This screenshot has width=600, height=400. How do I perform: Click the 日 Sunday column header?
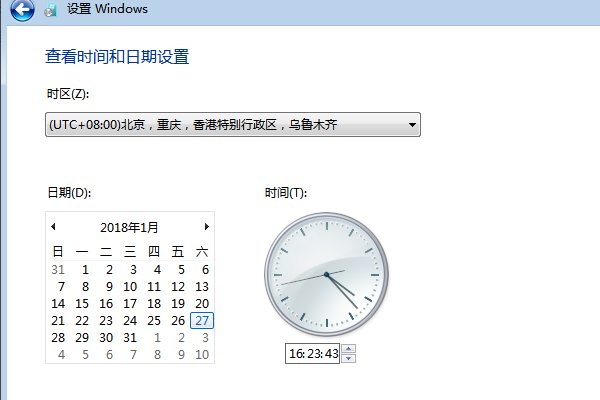(58, 251)
